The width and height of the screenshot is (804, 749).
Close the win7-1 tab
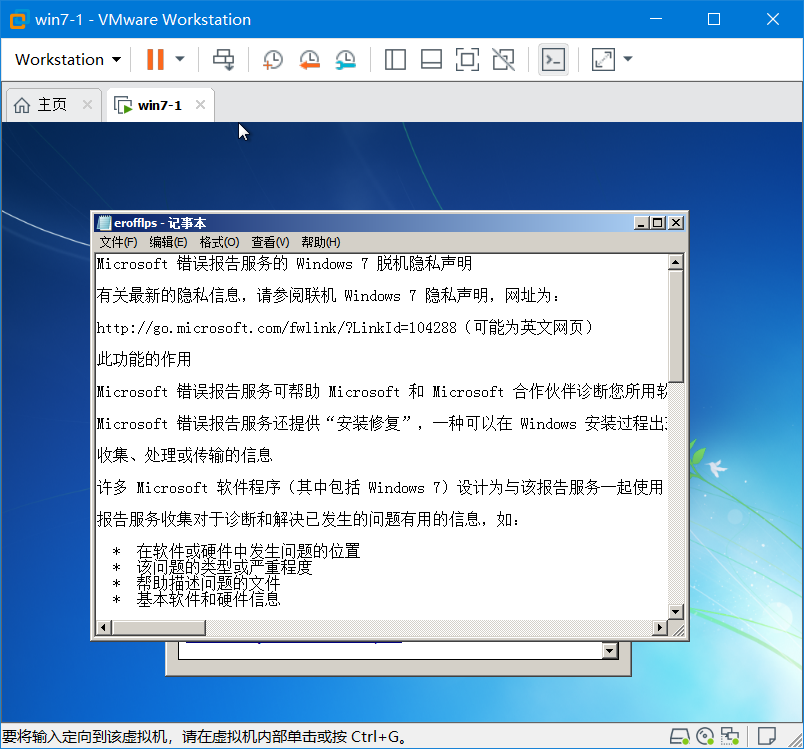click(x=200, y=105)
